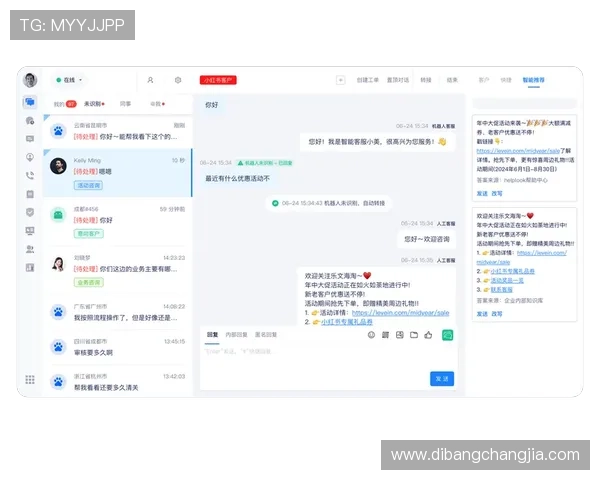Open the calendar clipboard sidebar icon
Viewport: 600px width, 480px height.
30,194
